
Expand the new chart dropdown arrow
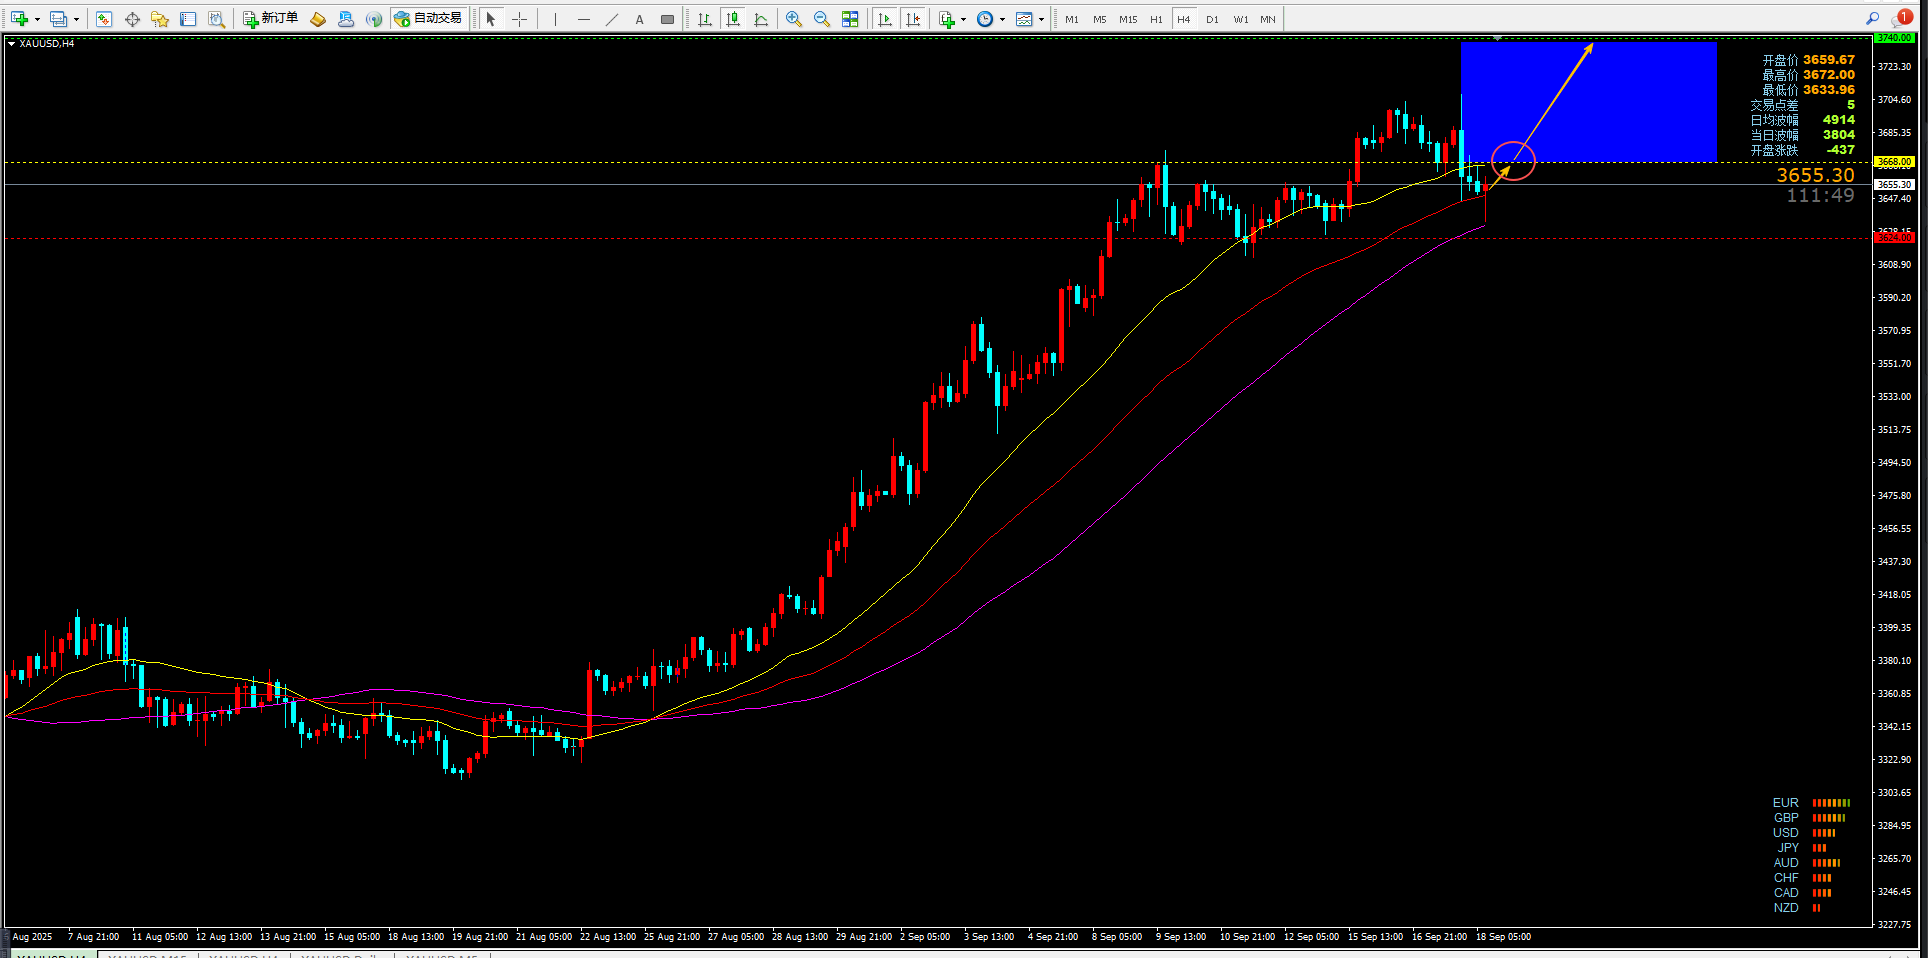pos(37,19)
